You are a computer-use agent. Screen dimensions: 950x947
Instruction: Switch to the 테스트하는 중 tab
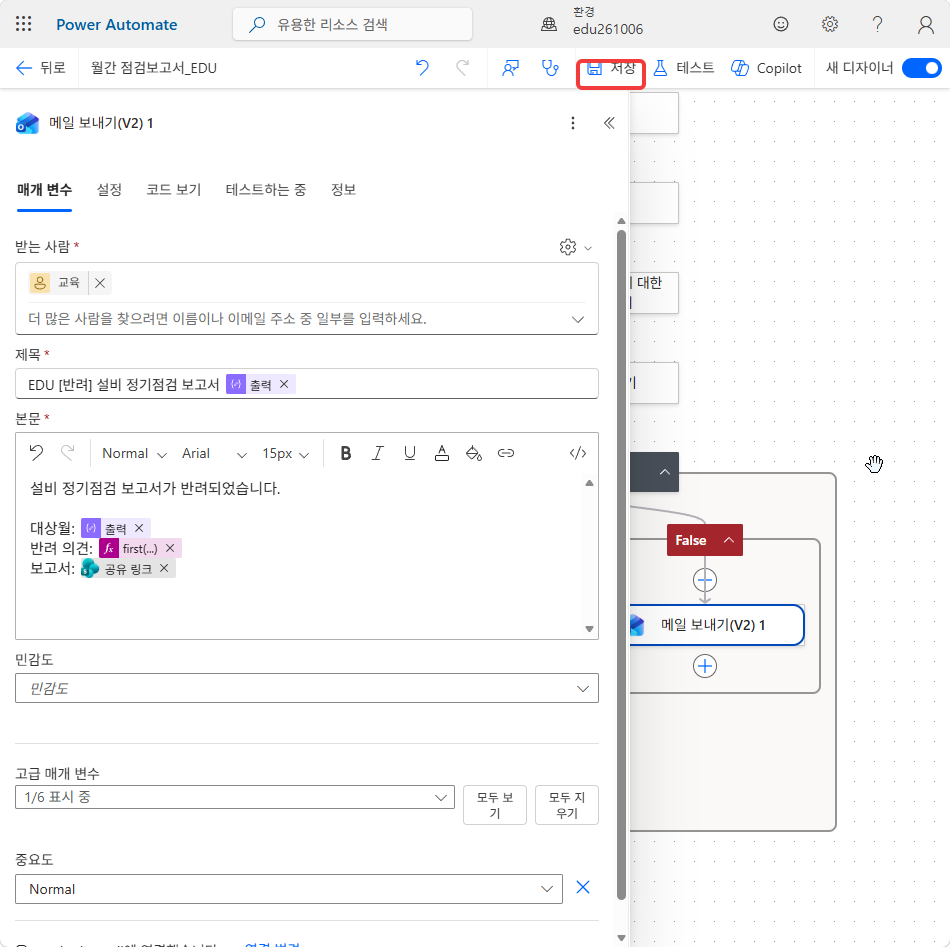(265, 190)
